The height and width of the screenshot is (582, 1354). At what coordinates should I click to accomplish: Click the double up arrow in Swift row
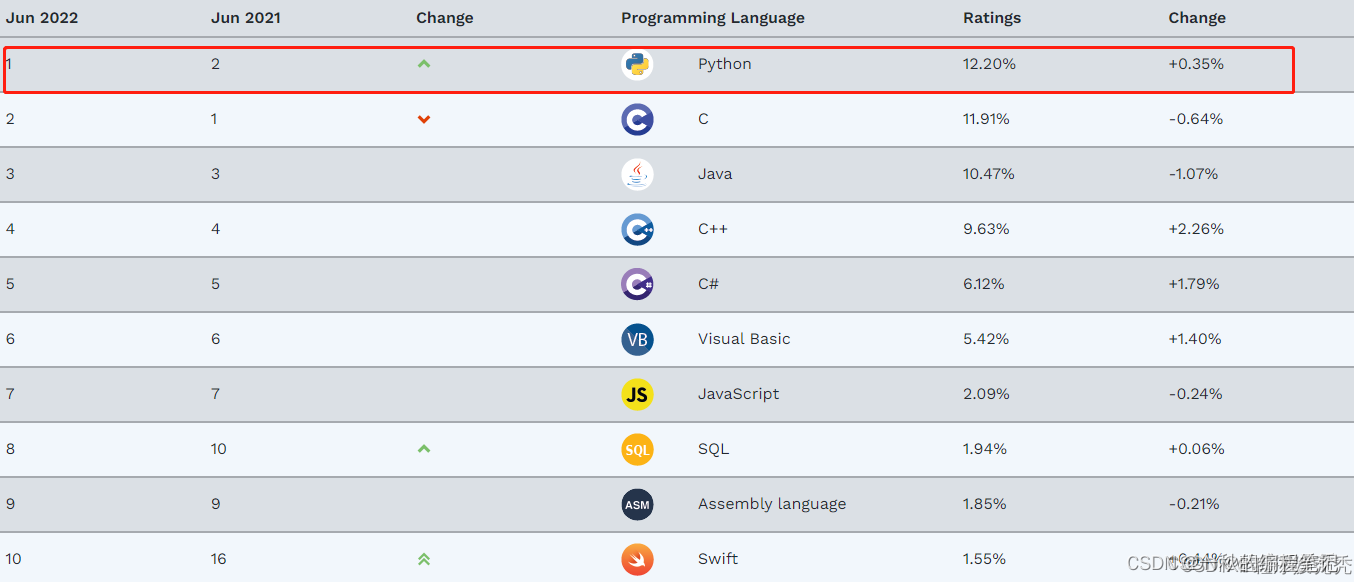coord(424,559)
